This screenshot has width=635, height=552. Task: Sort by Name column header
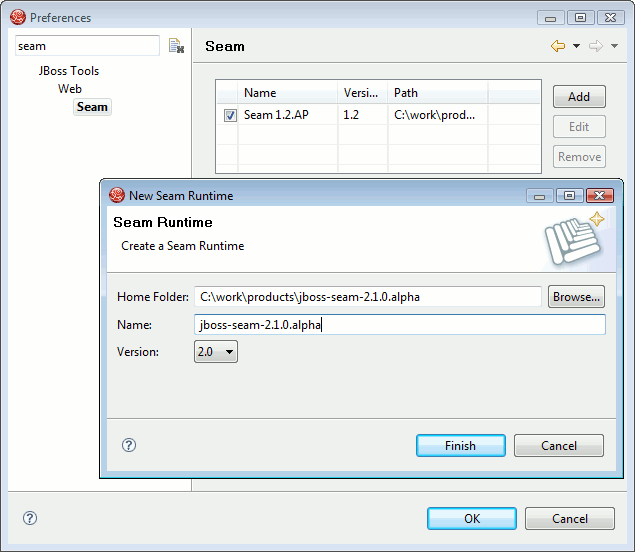(x=288, y=93)
